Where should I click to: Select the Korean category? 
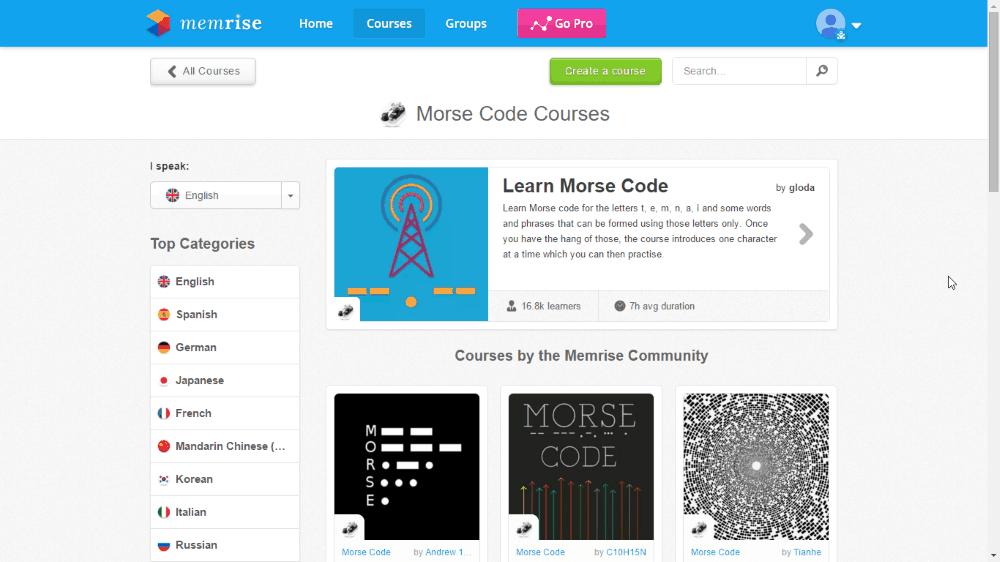224,479
